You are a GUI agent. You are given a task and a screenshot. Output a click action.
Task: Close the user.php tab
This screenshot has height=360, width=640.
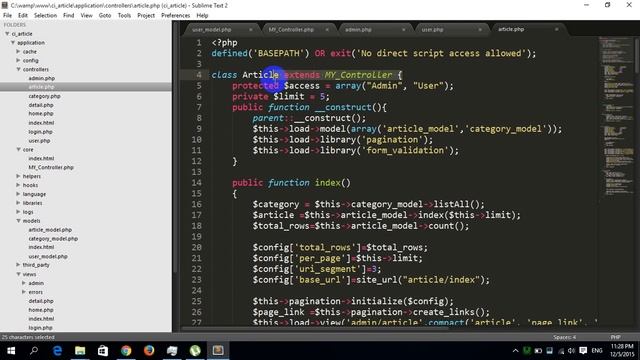[x=480, y=30]
